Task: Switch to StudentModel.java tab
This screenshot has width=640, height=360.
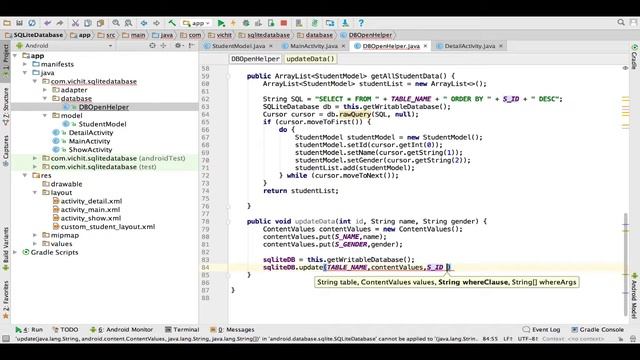Action: (238, 46)
